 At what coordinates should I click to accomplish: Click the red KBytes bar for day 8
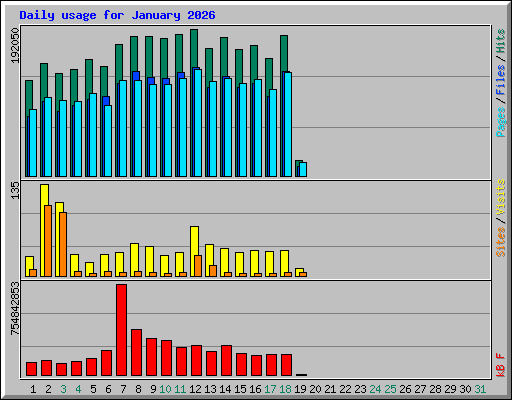point(137,353)
